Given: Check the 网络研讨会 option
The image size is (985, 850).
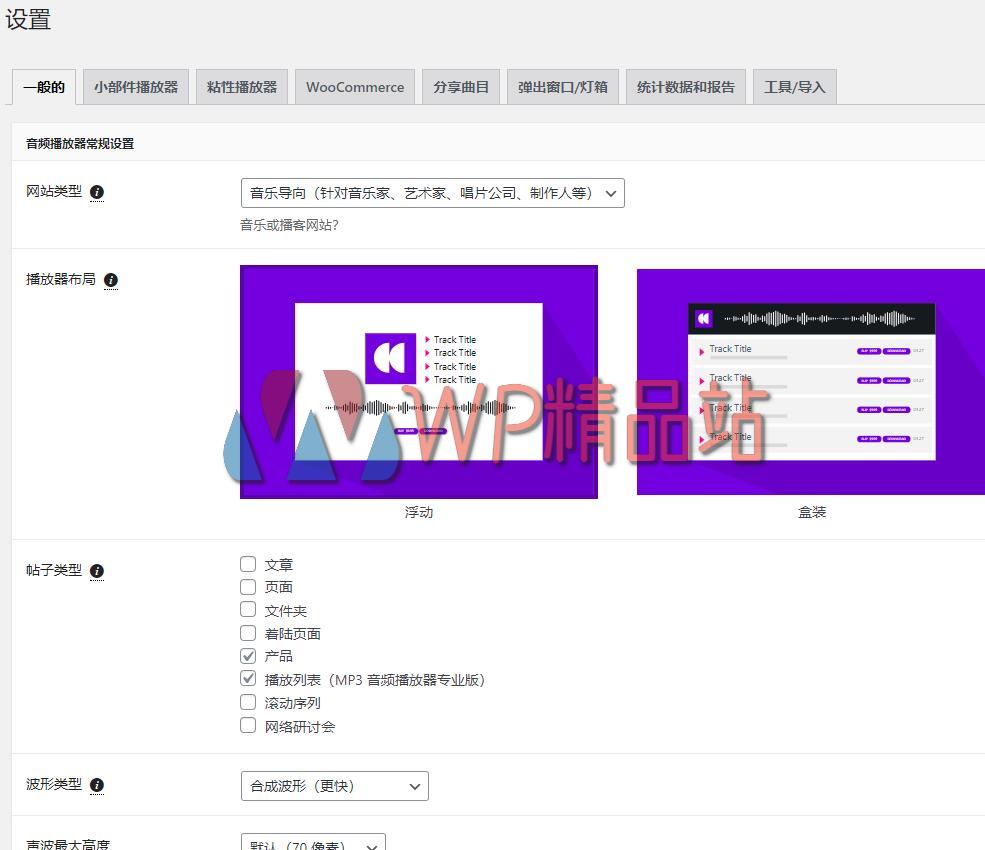Looking at the screenshot, I should click(x=247, y=725).
